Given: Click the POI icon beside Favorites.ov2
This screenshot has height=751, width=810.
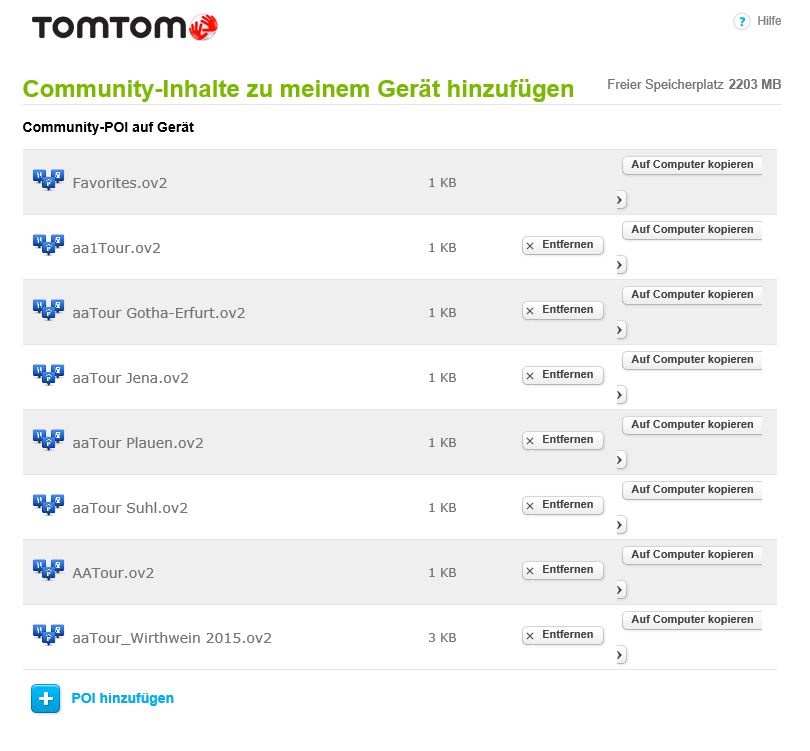Looking at the screenshot, I should [48, 182].
